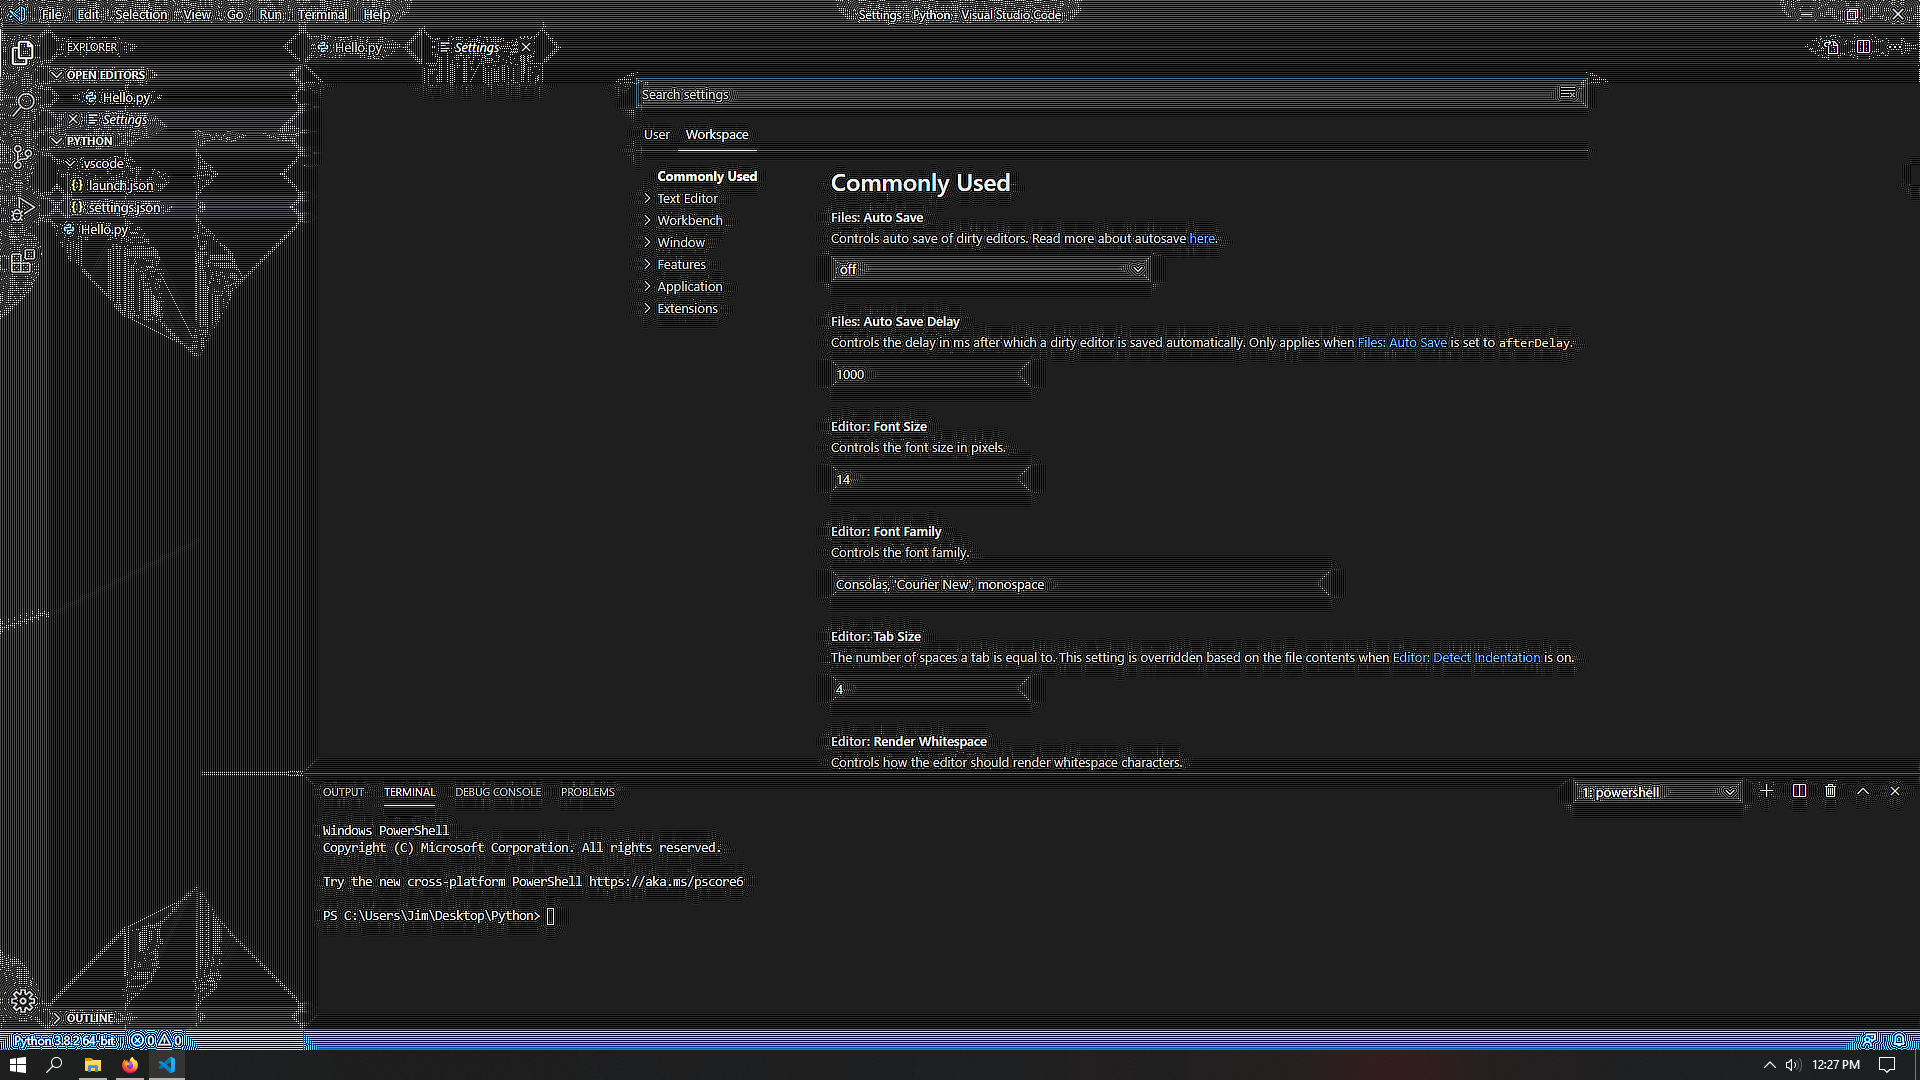Switch to the Debug Console tab
This screenshot has height=1080, width=1920.
click(498, 792)
